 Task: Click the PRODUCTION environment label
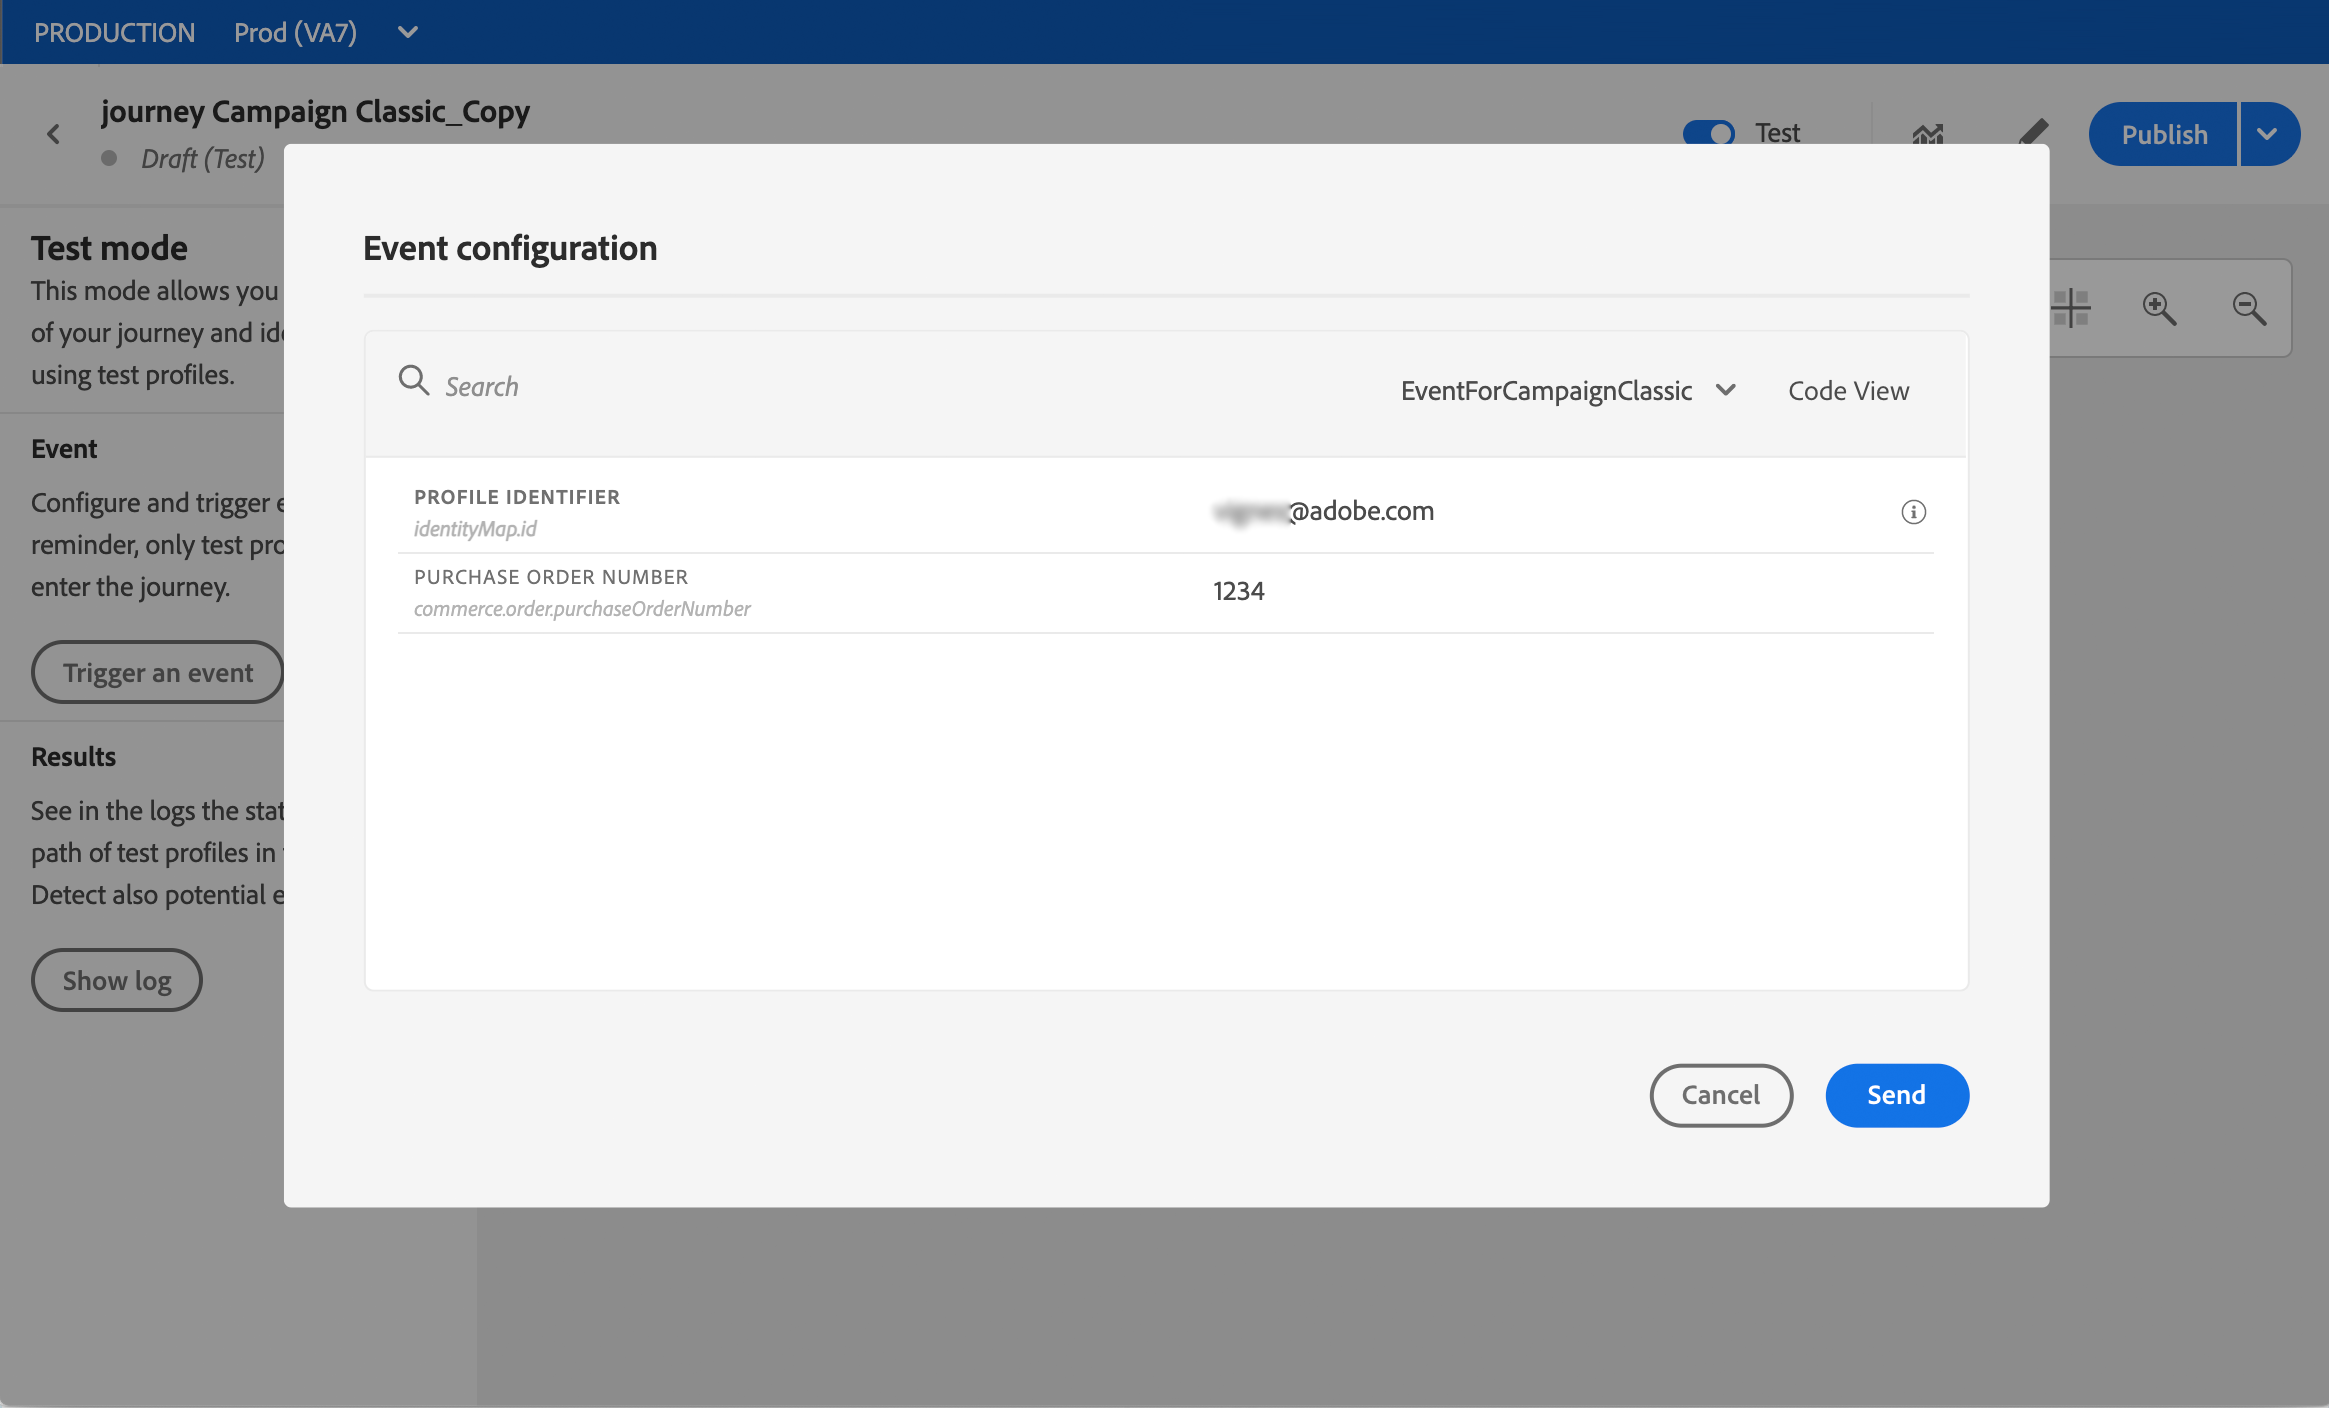tap(114, 32)
